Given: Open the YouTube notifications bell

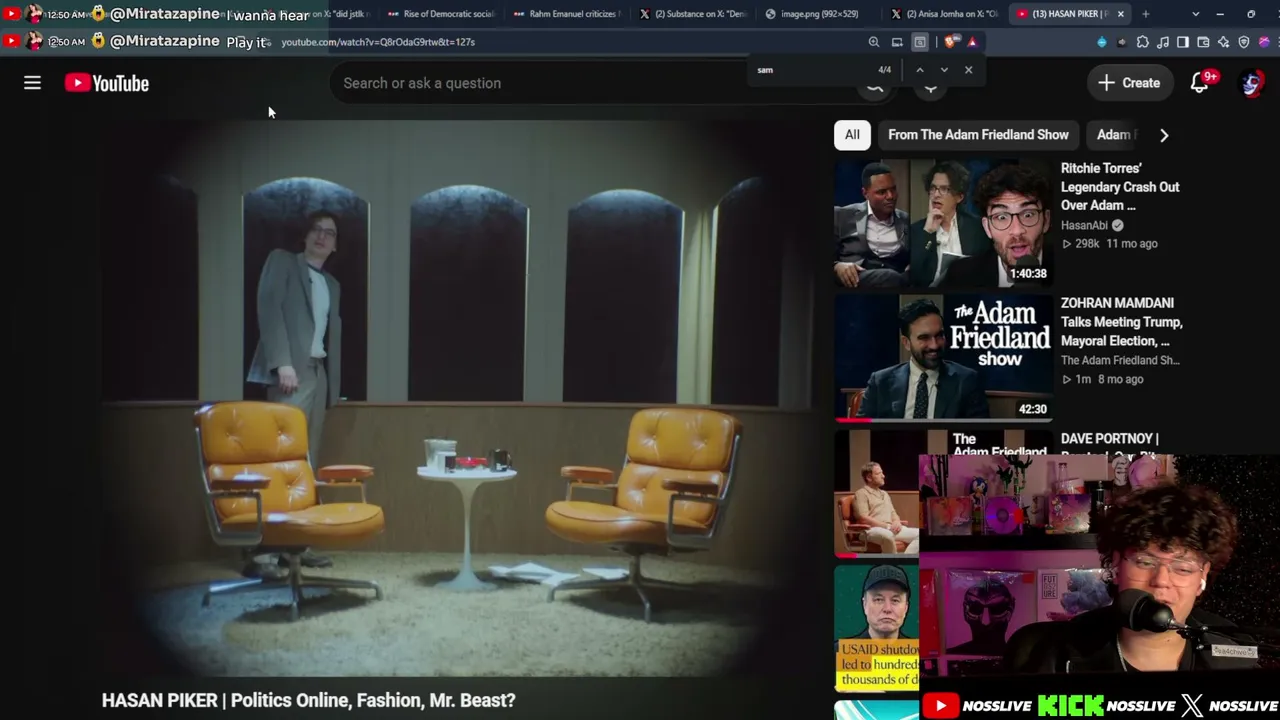Looking at the screenshot, I should click(x=1199, y=83).
